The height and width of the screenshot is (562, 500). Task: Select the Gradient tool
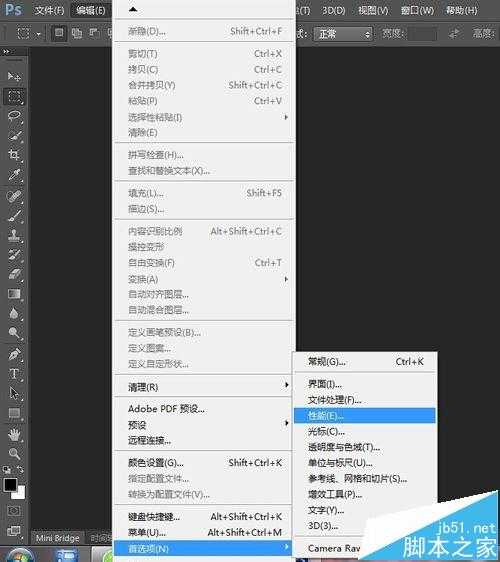tap(14, 294)
